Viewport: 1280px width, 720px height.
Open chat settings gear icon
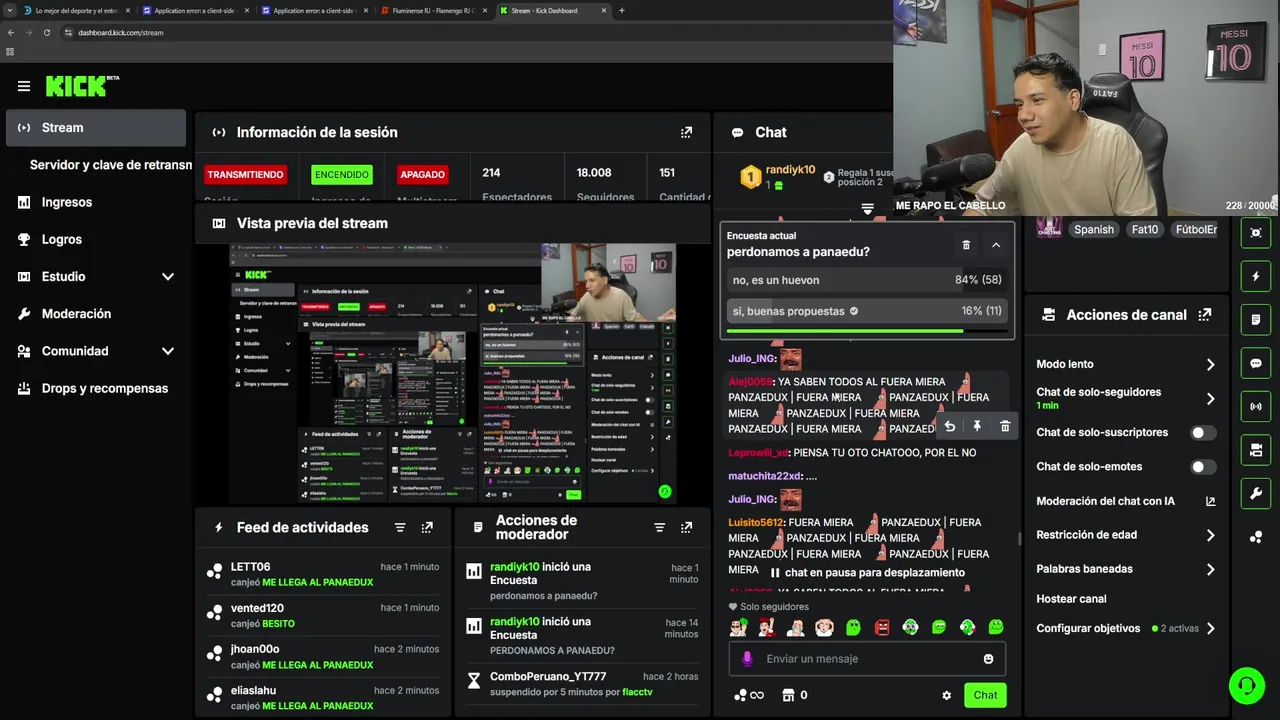[x=946, y=695]
